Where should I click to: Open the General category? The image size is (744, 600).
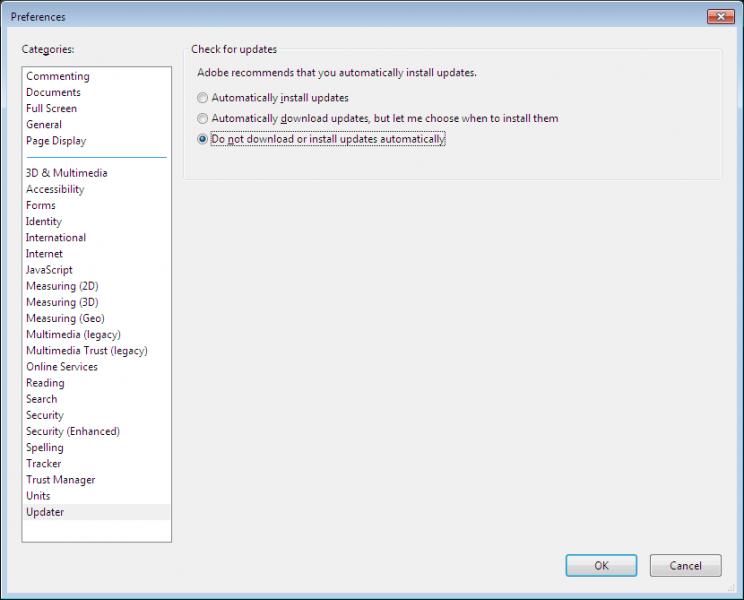pos(44,125)
